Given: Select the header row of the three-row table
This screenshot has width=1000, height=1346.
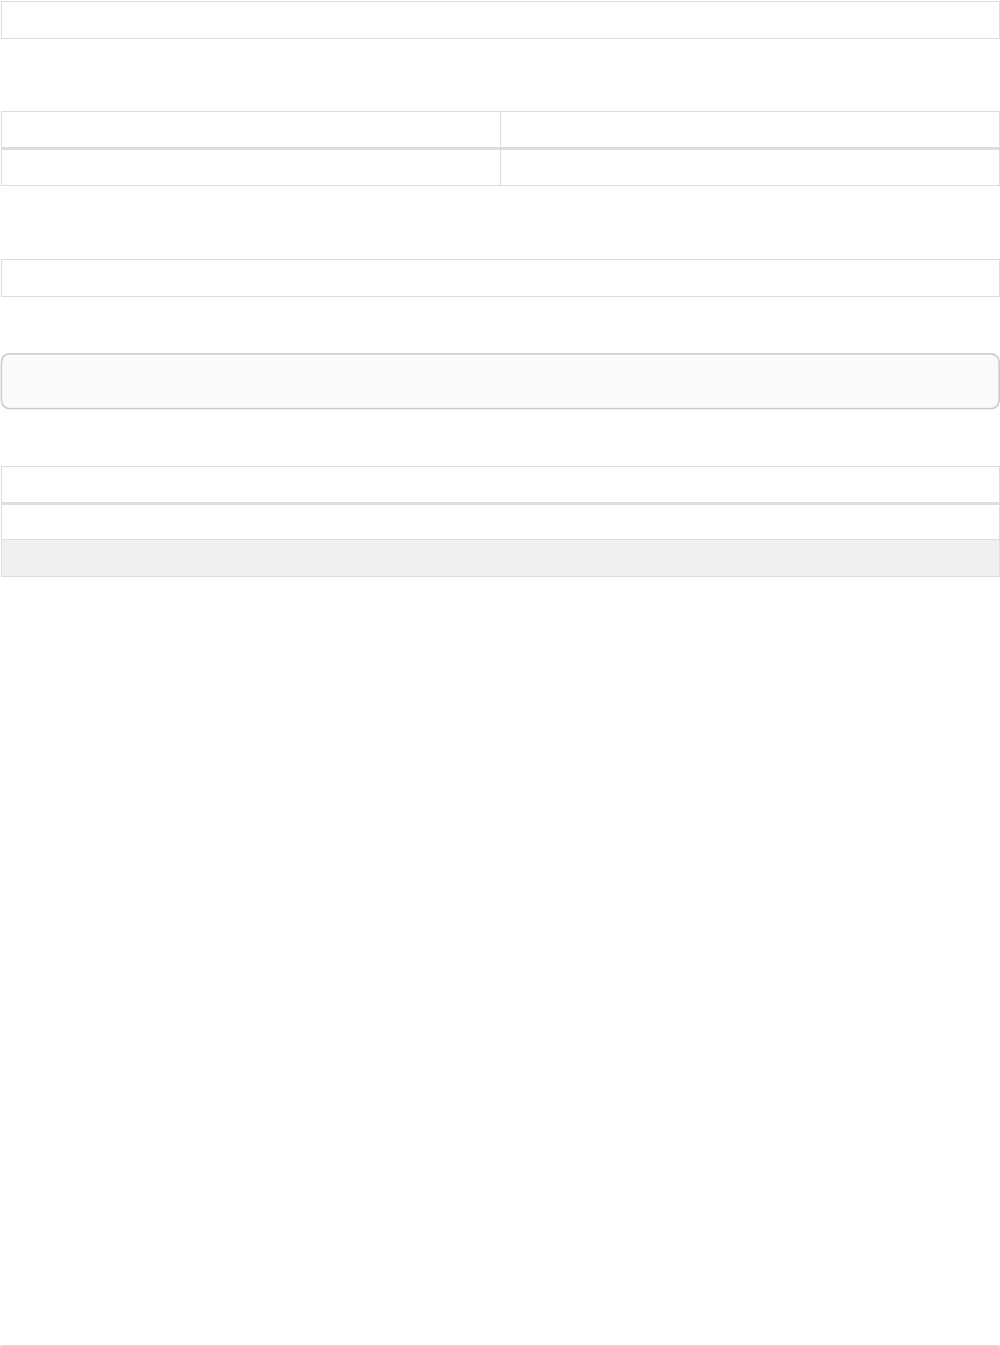Looking at the screenshot, I should click(500, 485).
